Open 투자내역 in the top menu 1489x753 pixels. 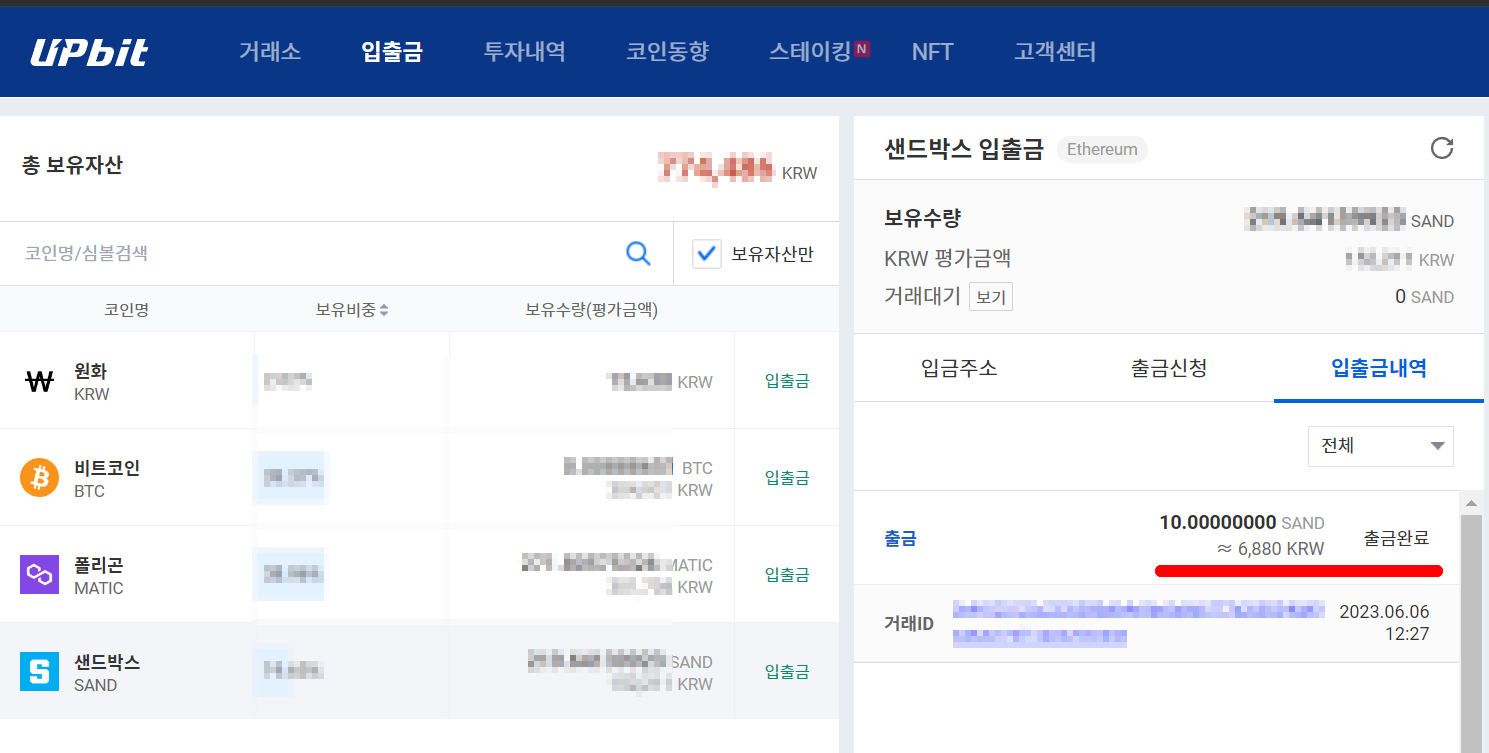click(x=525, y=52)
